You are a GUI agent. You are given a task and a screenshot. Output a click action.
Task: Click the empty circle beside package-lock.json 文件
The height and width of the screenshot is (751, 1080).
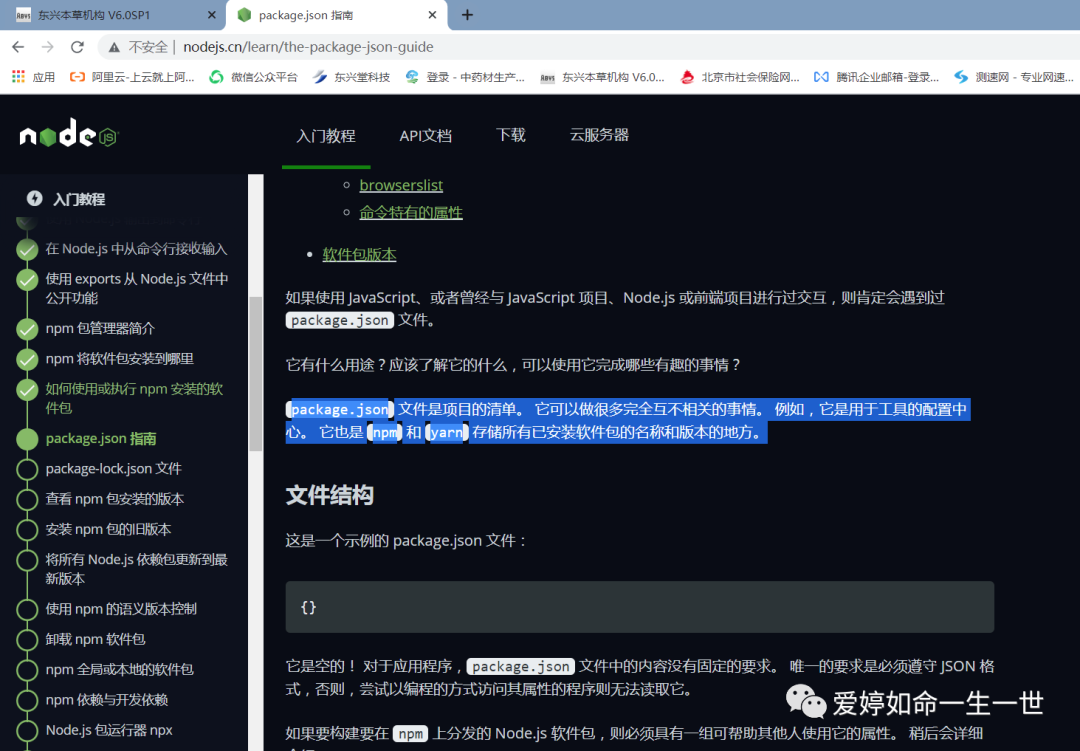coord(28,469)
